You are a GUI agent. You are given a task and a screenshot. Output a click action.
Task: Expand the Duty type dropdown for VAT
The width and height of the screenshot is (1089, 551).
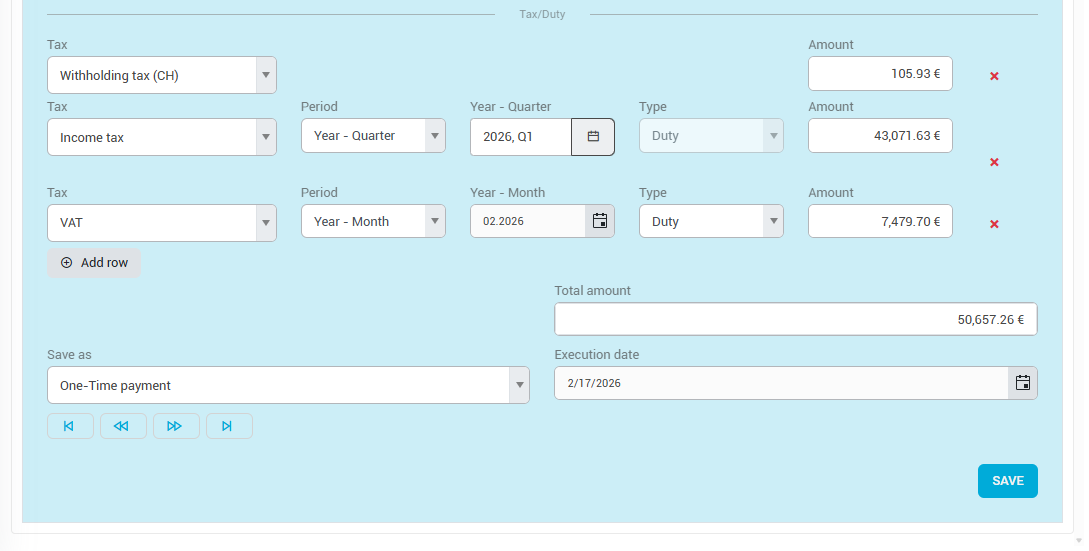(x=772, y=221)
